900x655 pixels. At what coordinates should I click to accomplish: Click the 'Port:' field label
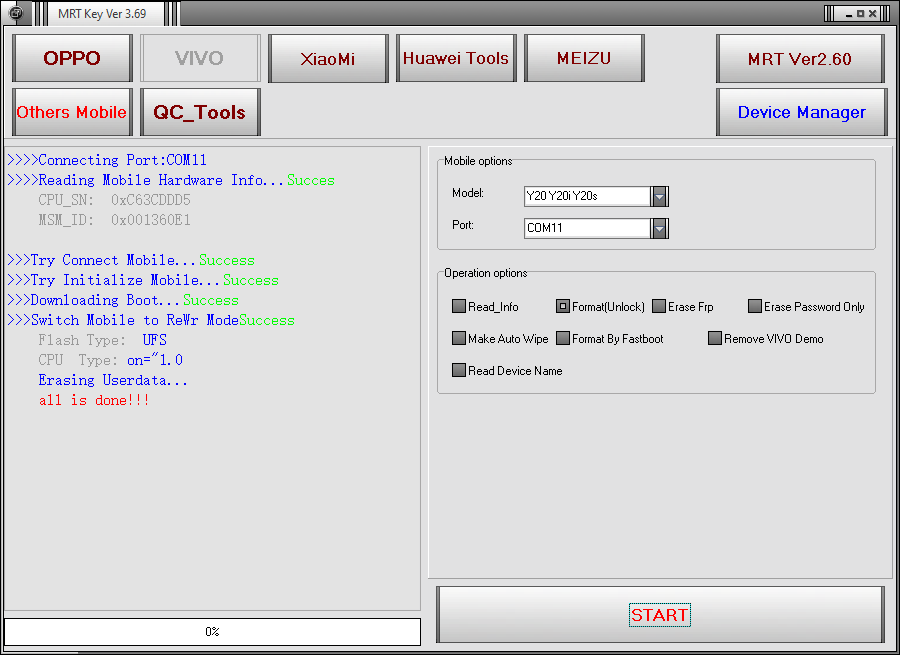(463, 225)
